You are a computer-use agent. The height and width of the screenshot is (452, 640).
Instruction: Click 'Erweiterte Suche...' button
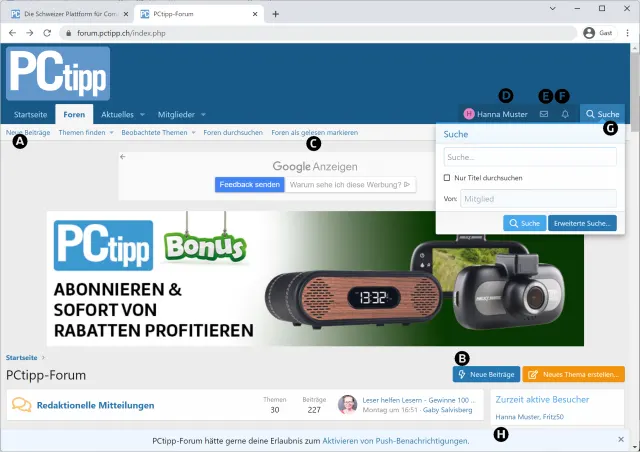pos(582,223)
